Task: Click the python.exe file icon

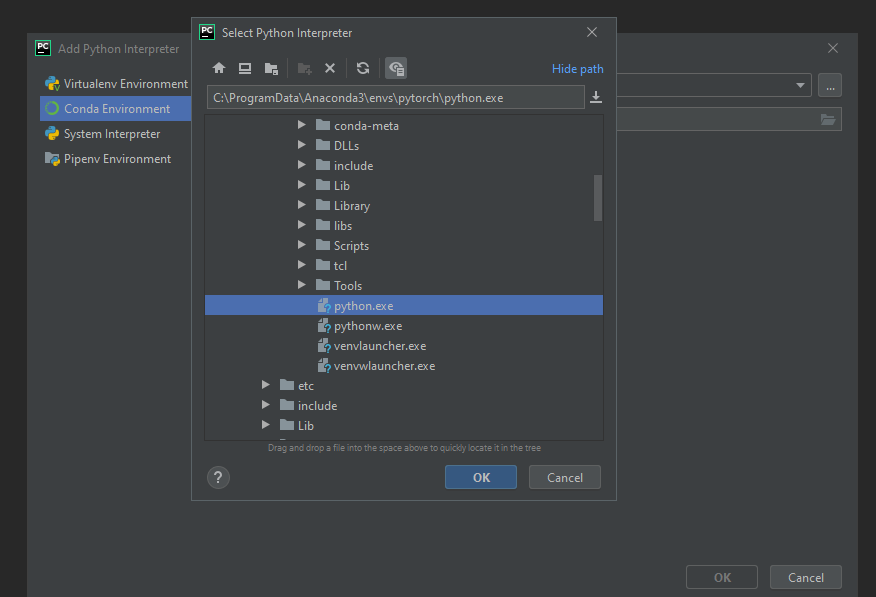Action: point(324,305)
